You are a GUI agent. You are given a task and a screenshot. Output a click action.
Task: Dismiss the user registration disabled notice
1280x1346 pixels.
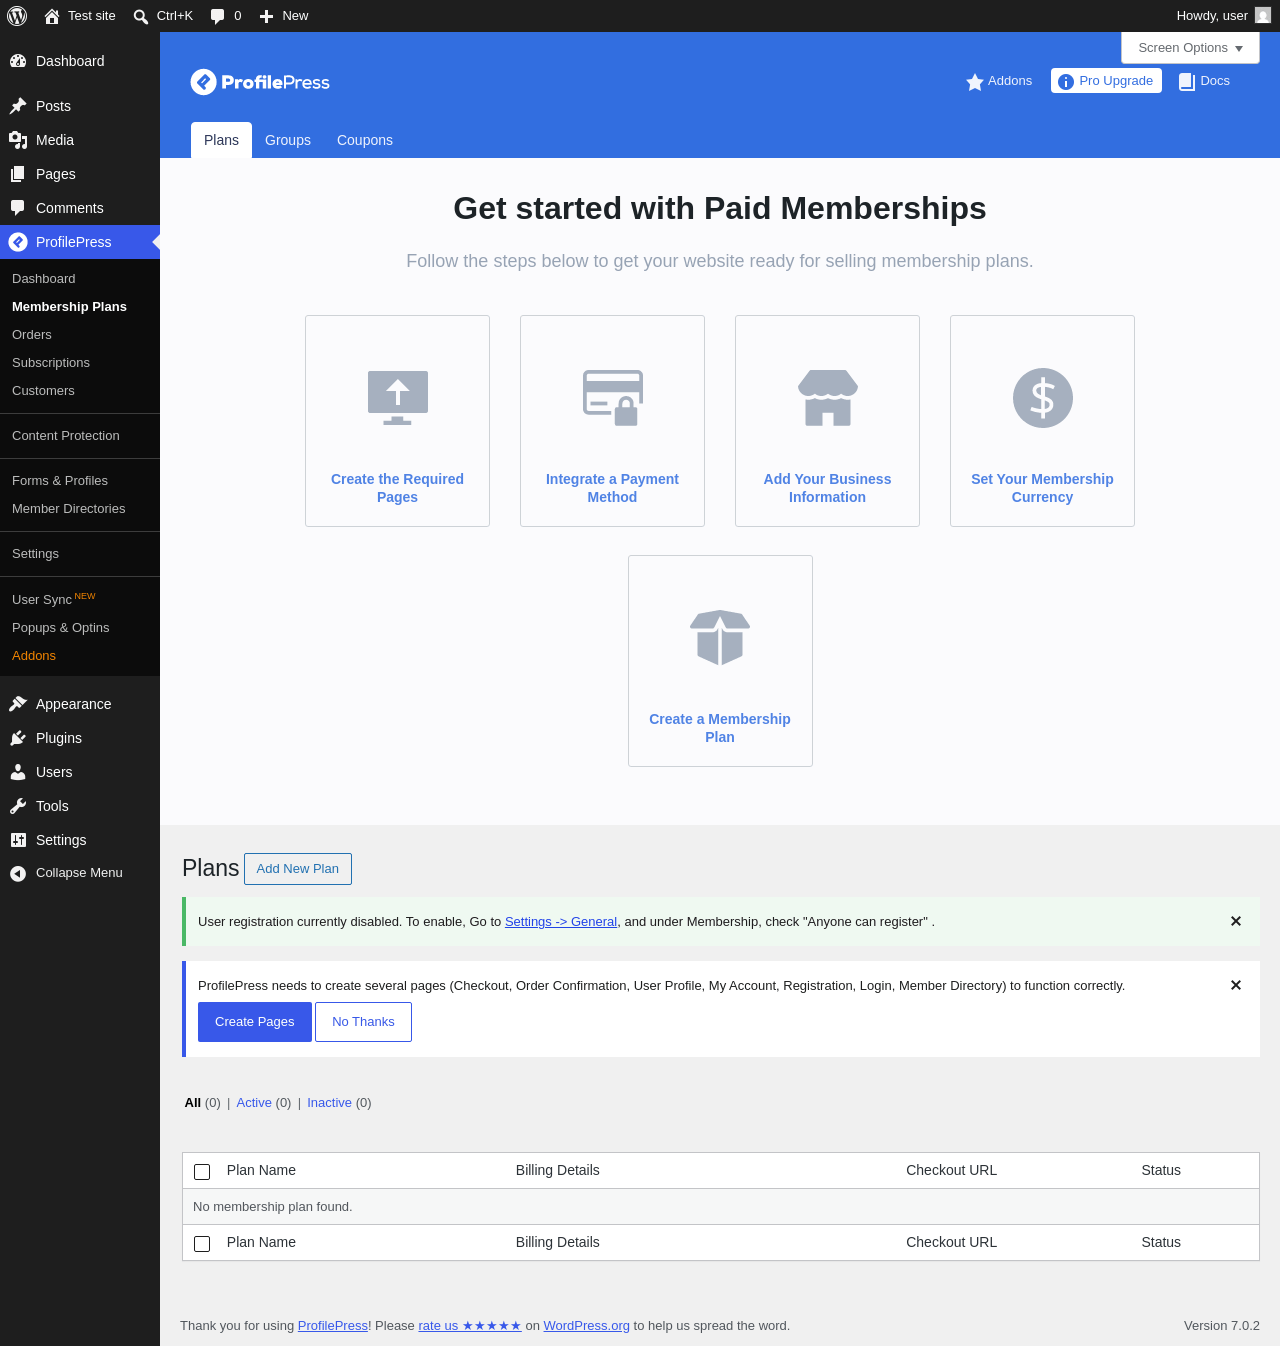1236,921
